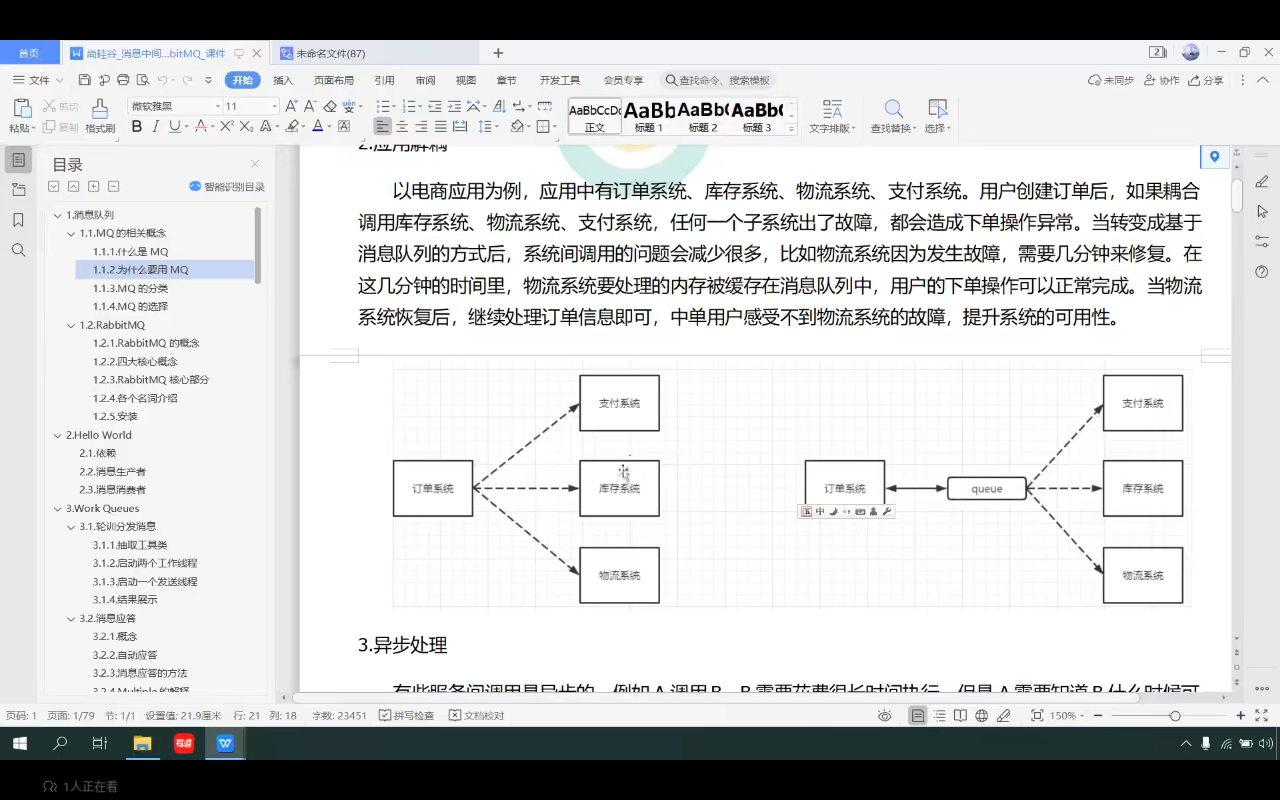1280x800 pixels.
Task: Open the outline panel icon in left sidebar
Action: (18, 160)
